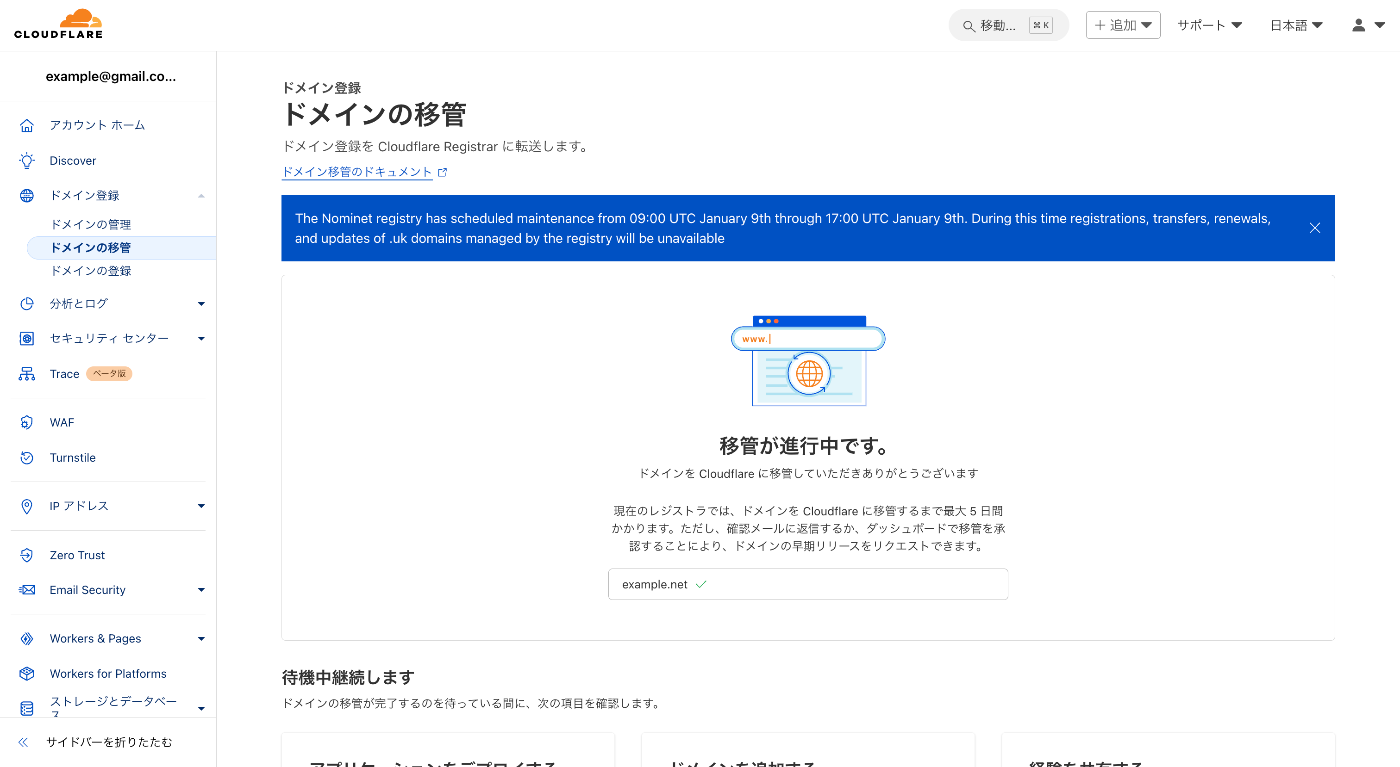Expand the Workers & Pages section arrow
1400x767 pixels.
pos(201,639)
